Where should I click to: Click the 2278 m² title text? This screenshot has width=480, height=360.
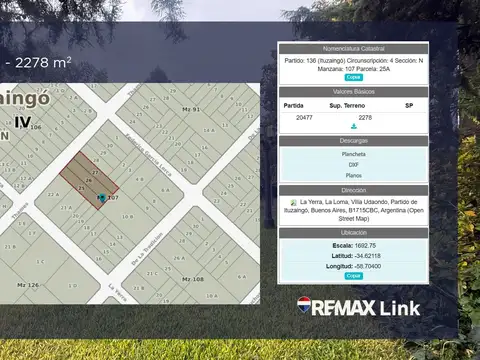pos(43,63)
